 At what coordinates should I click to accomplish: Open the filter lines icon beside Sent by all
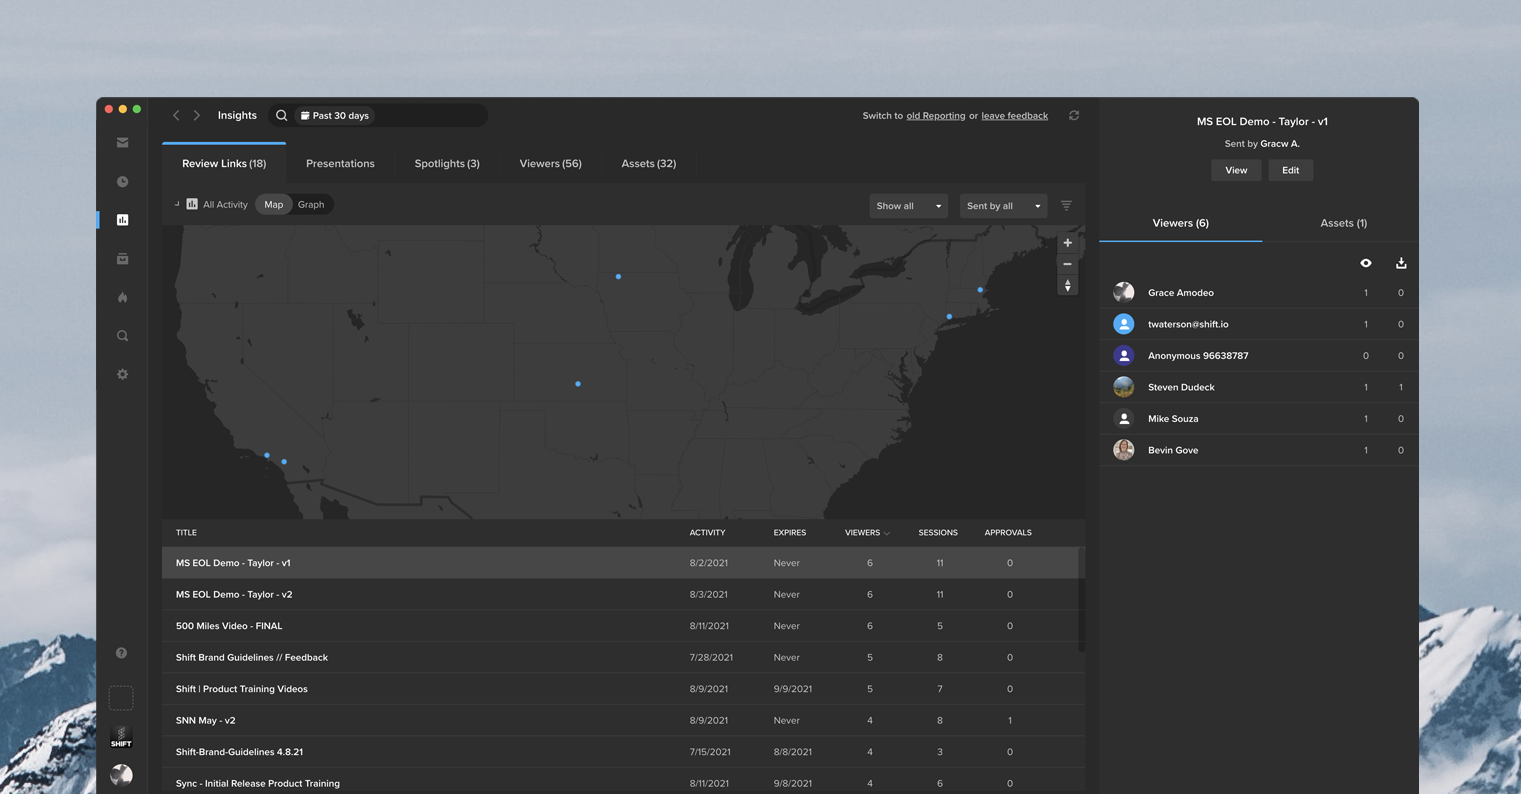pyautogui.click(x=1066, y=205)
